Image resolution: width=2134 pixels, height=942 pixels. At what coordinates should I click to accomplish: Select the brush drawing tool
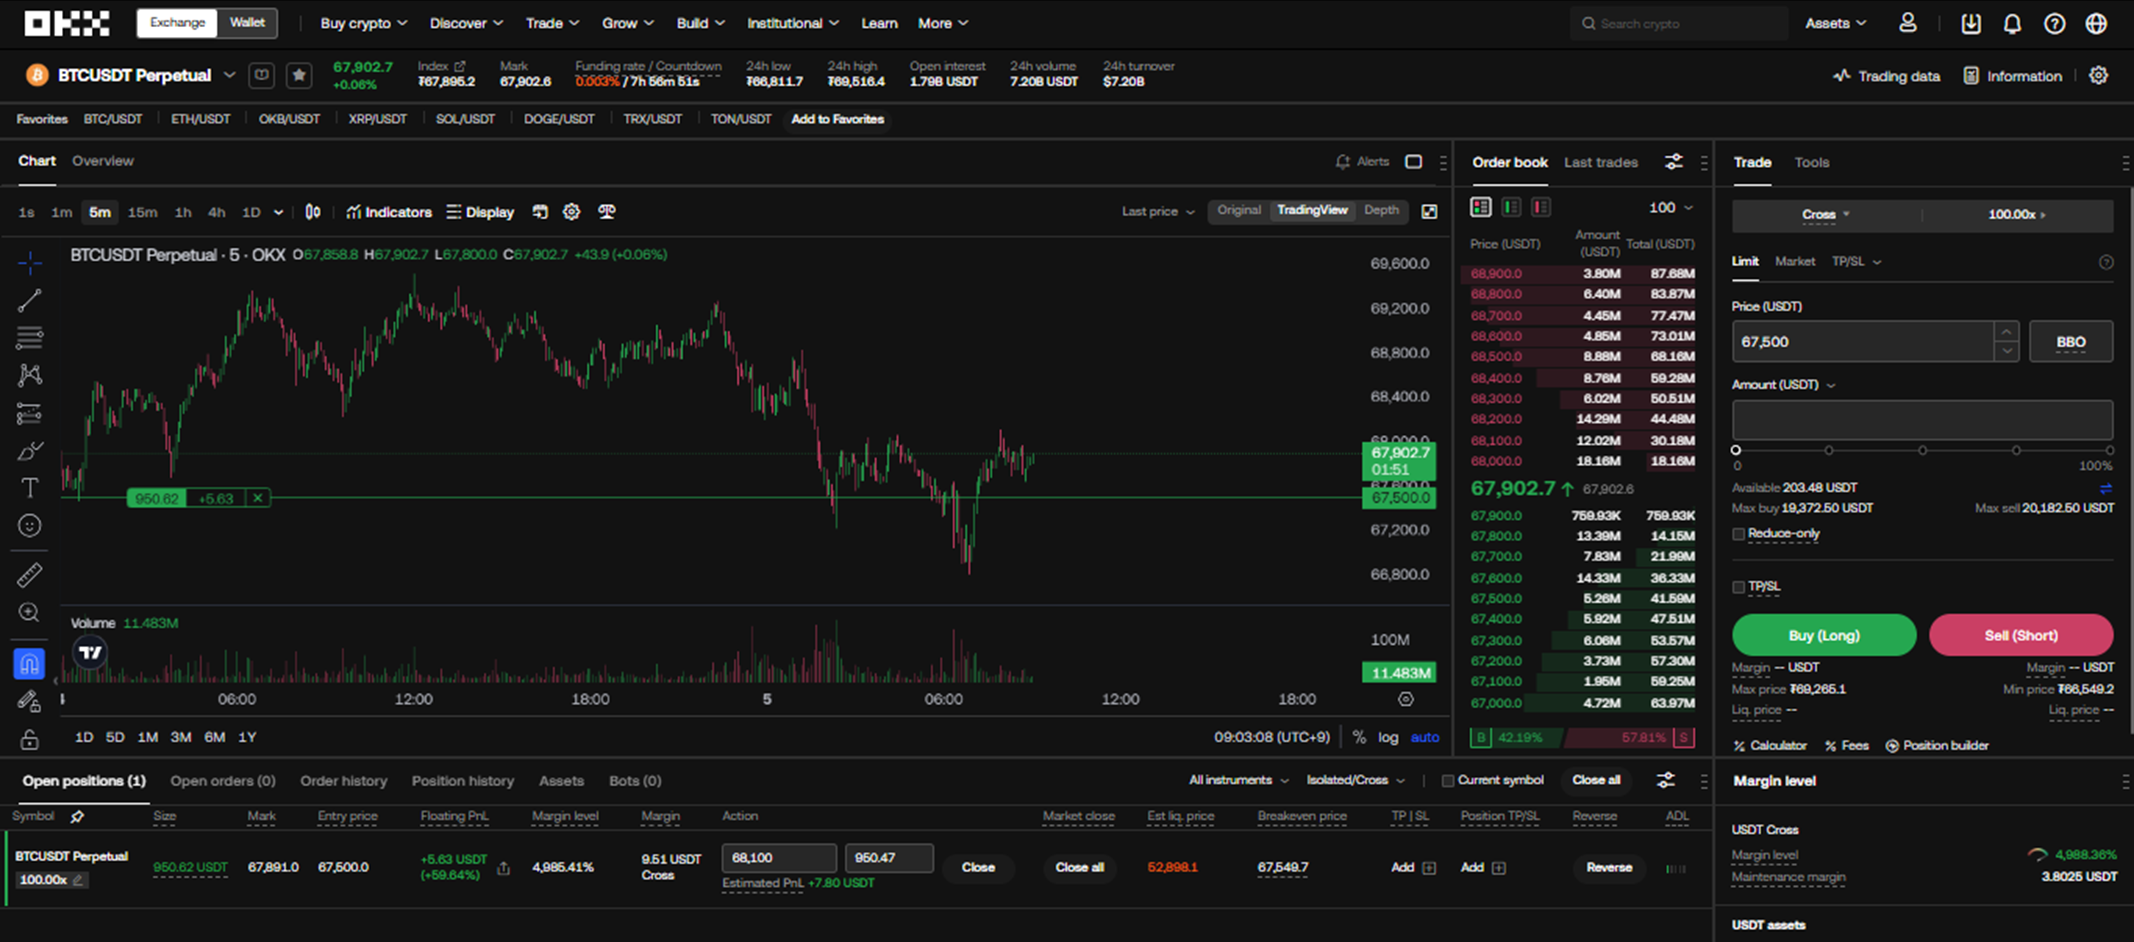point(30,451)
